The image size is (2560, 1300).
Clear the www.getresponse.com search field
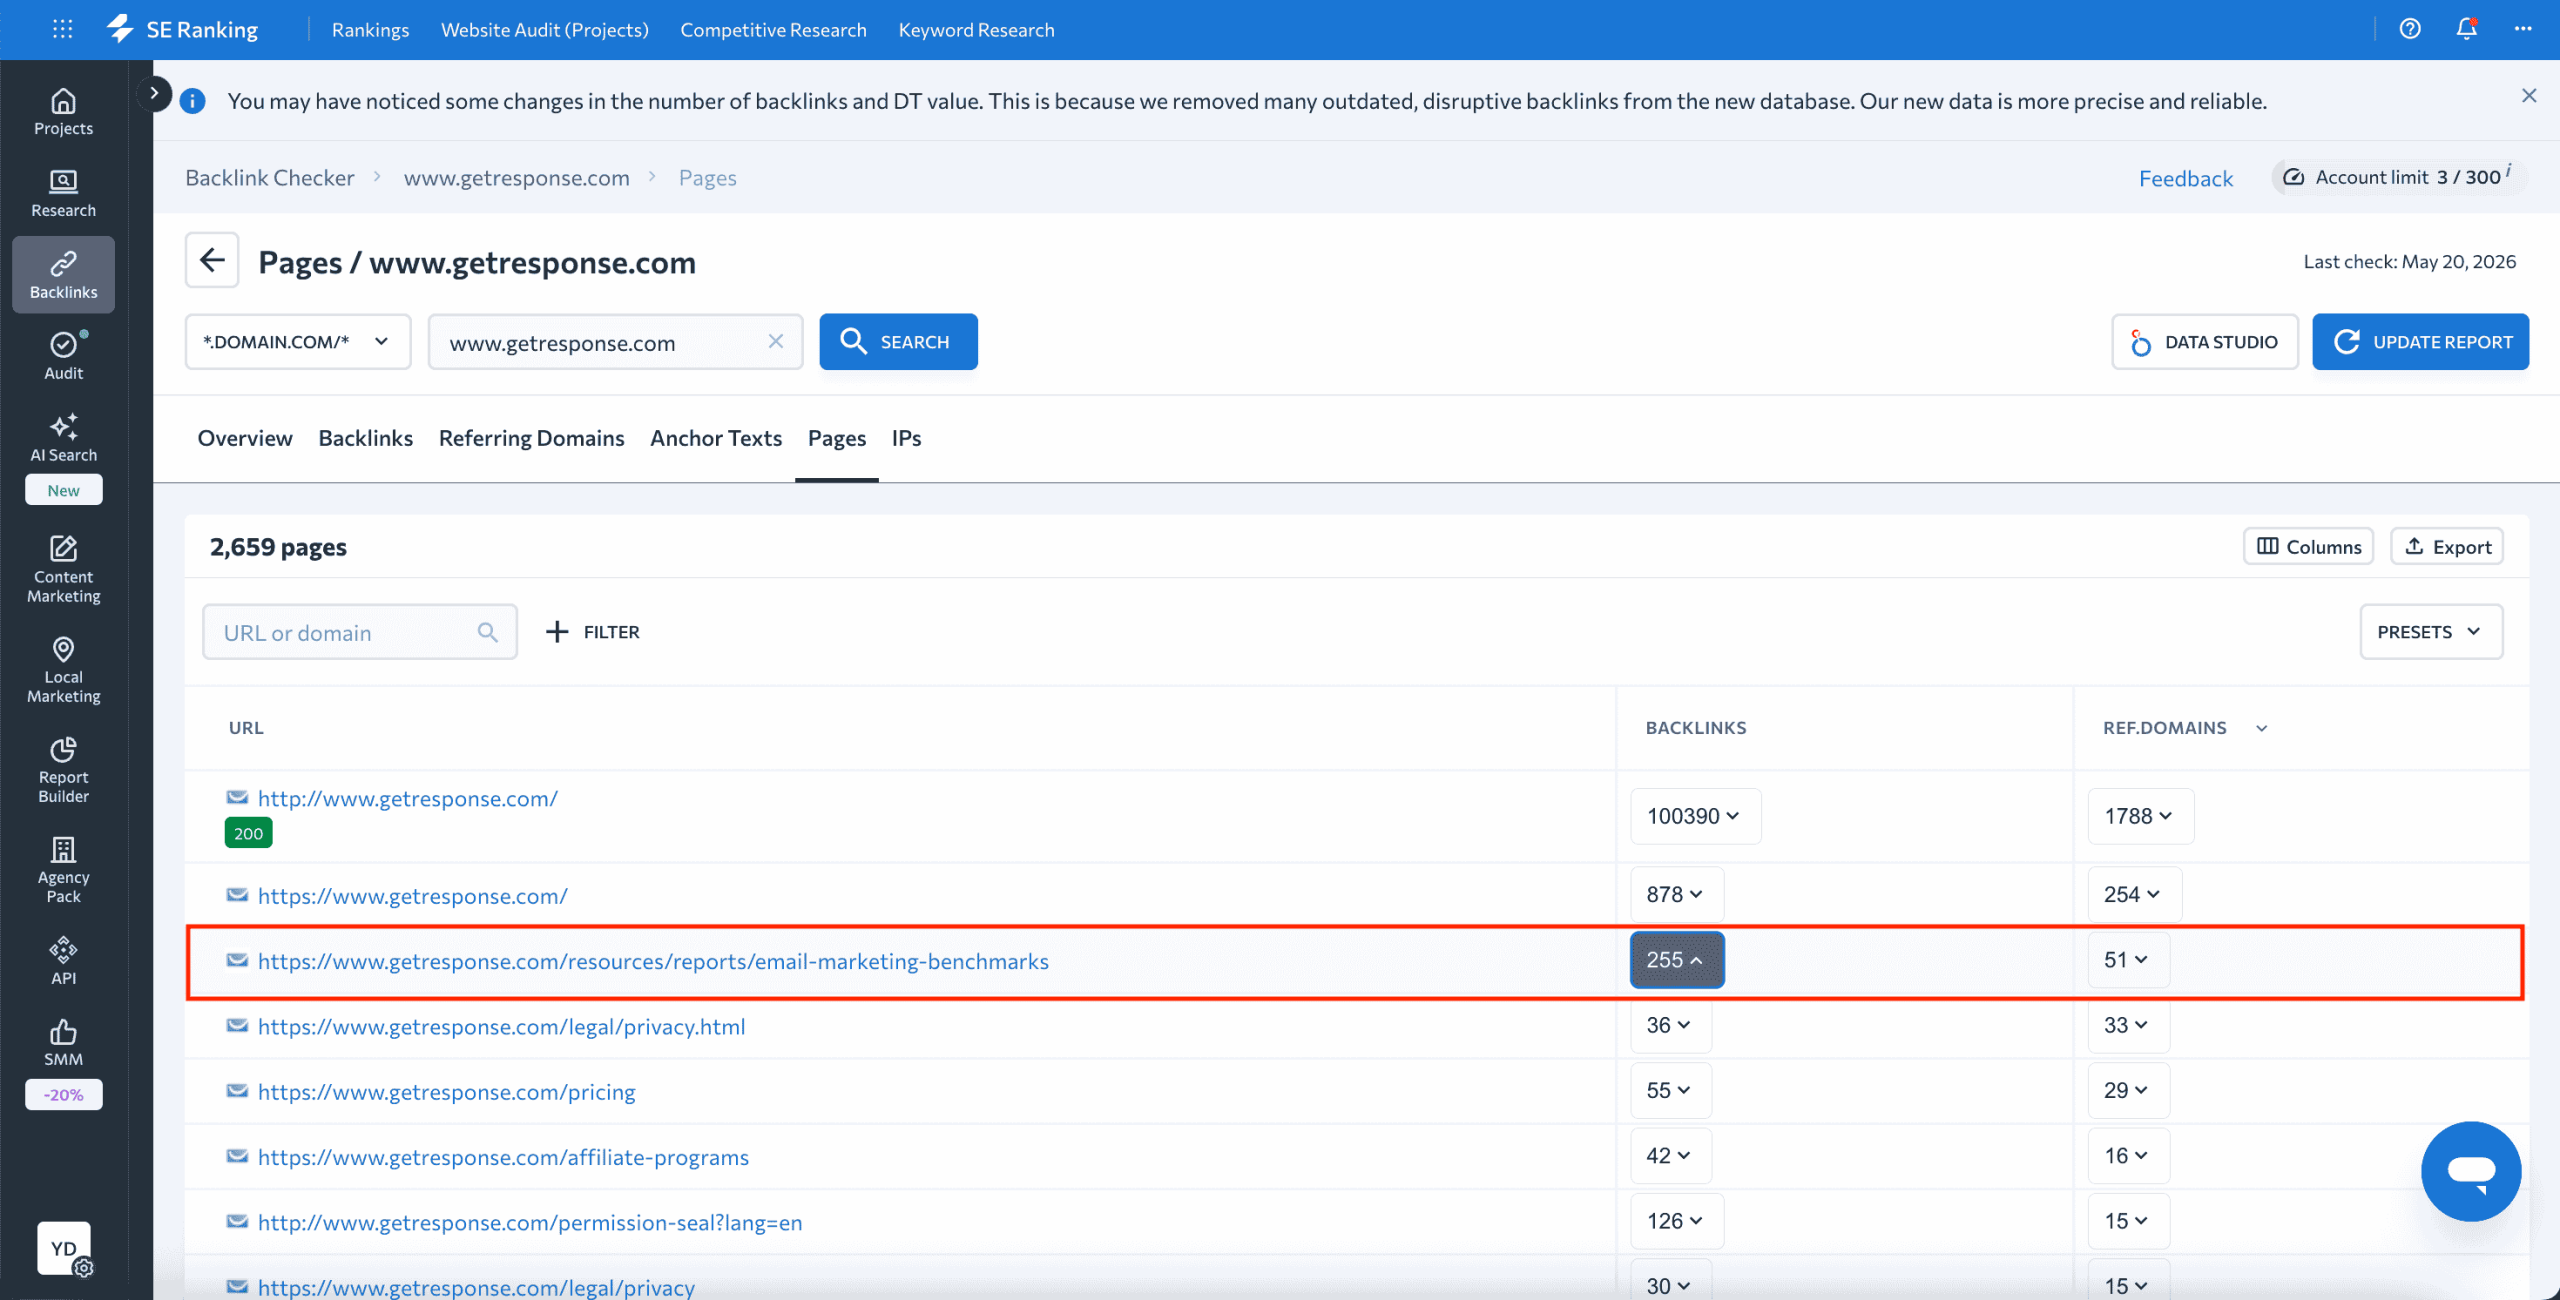point(775,341)
